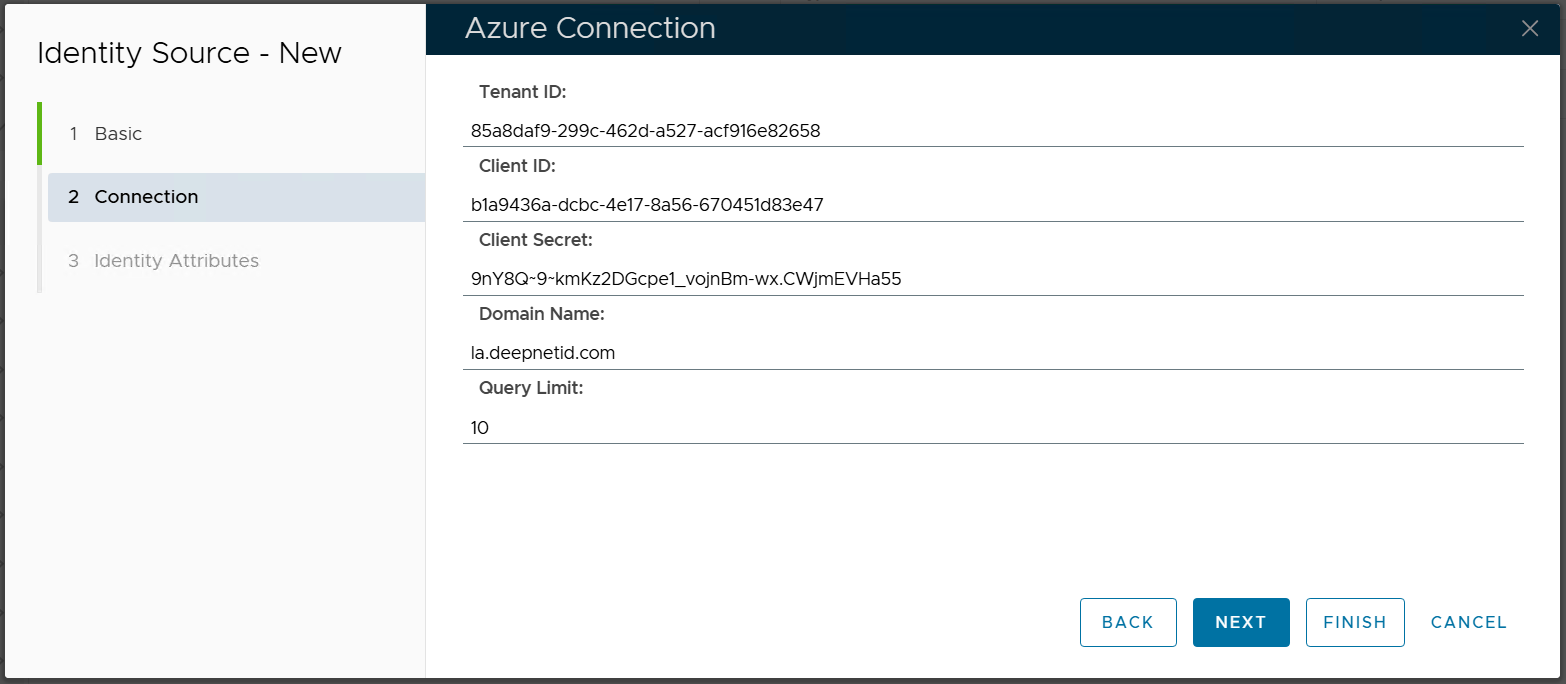1566x684 pixels.
Task: Click NEXT to continue the wizard
Action: [1240, 622]
